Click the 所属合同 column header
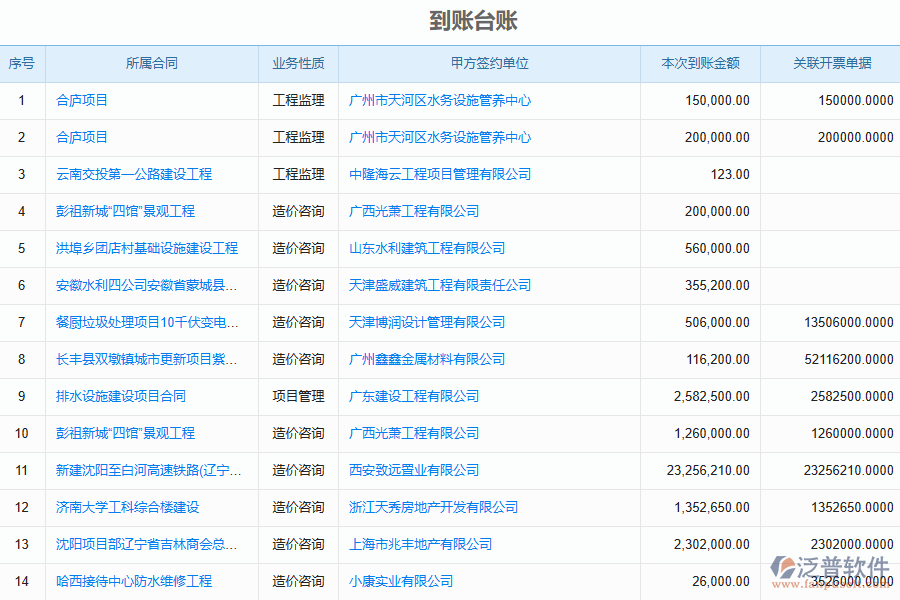The height and width of the screenshot is (600, 900). [152, 63]
